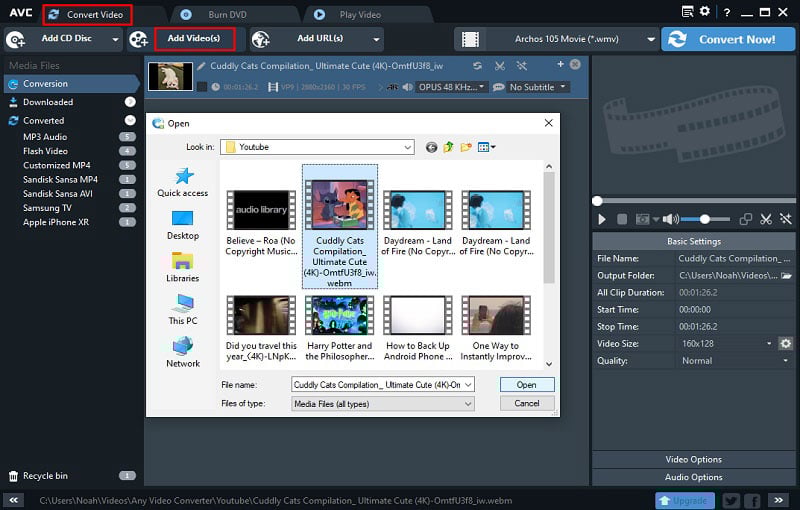Select This PC in Open dialog places
Viewport: 800px width, 510px height.
pos(183,310)
